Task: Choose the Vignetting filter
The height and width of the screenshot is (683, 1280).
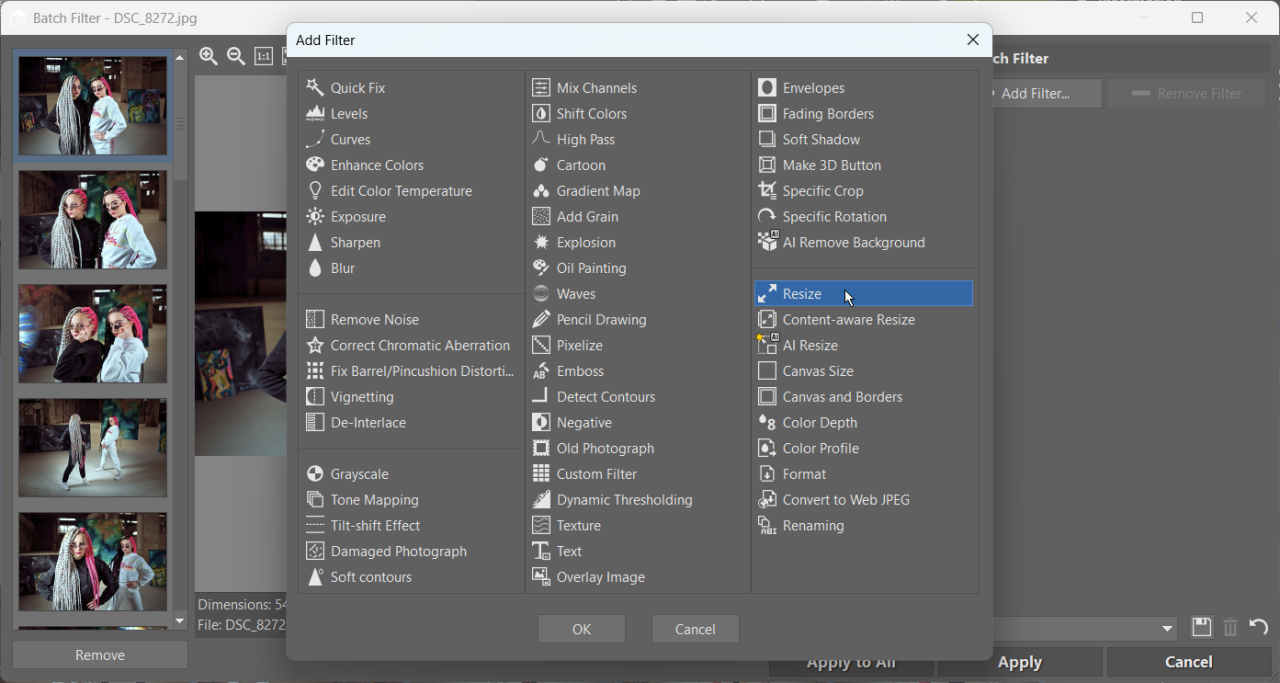Action: click(x=362, y=397)
